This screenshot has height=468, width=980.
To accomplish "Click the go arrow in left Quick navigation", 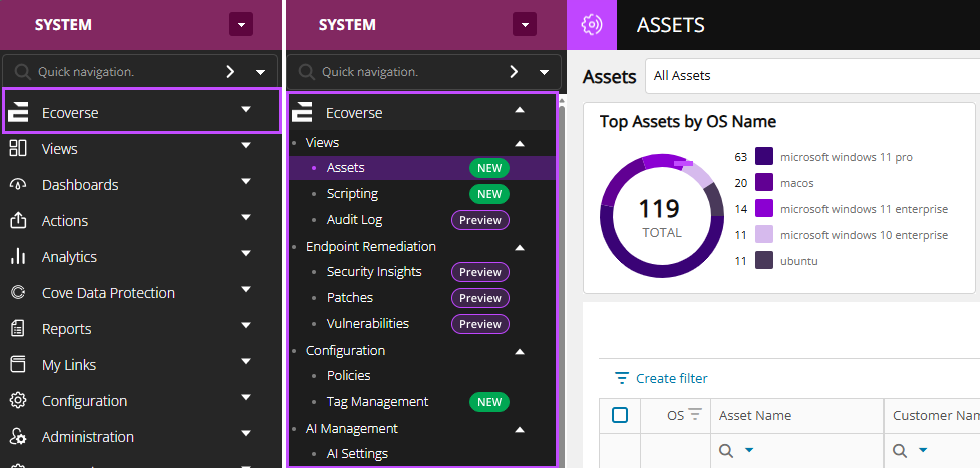I will (230, 72).
